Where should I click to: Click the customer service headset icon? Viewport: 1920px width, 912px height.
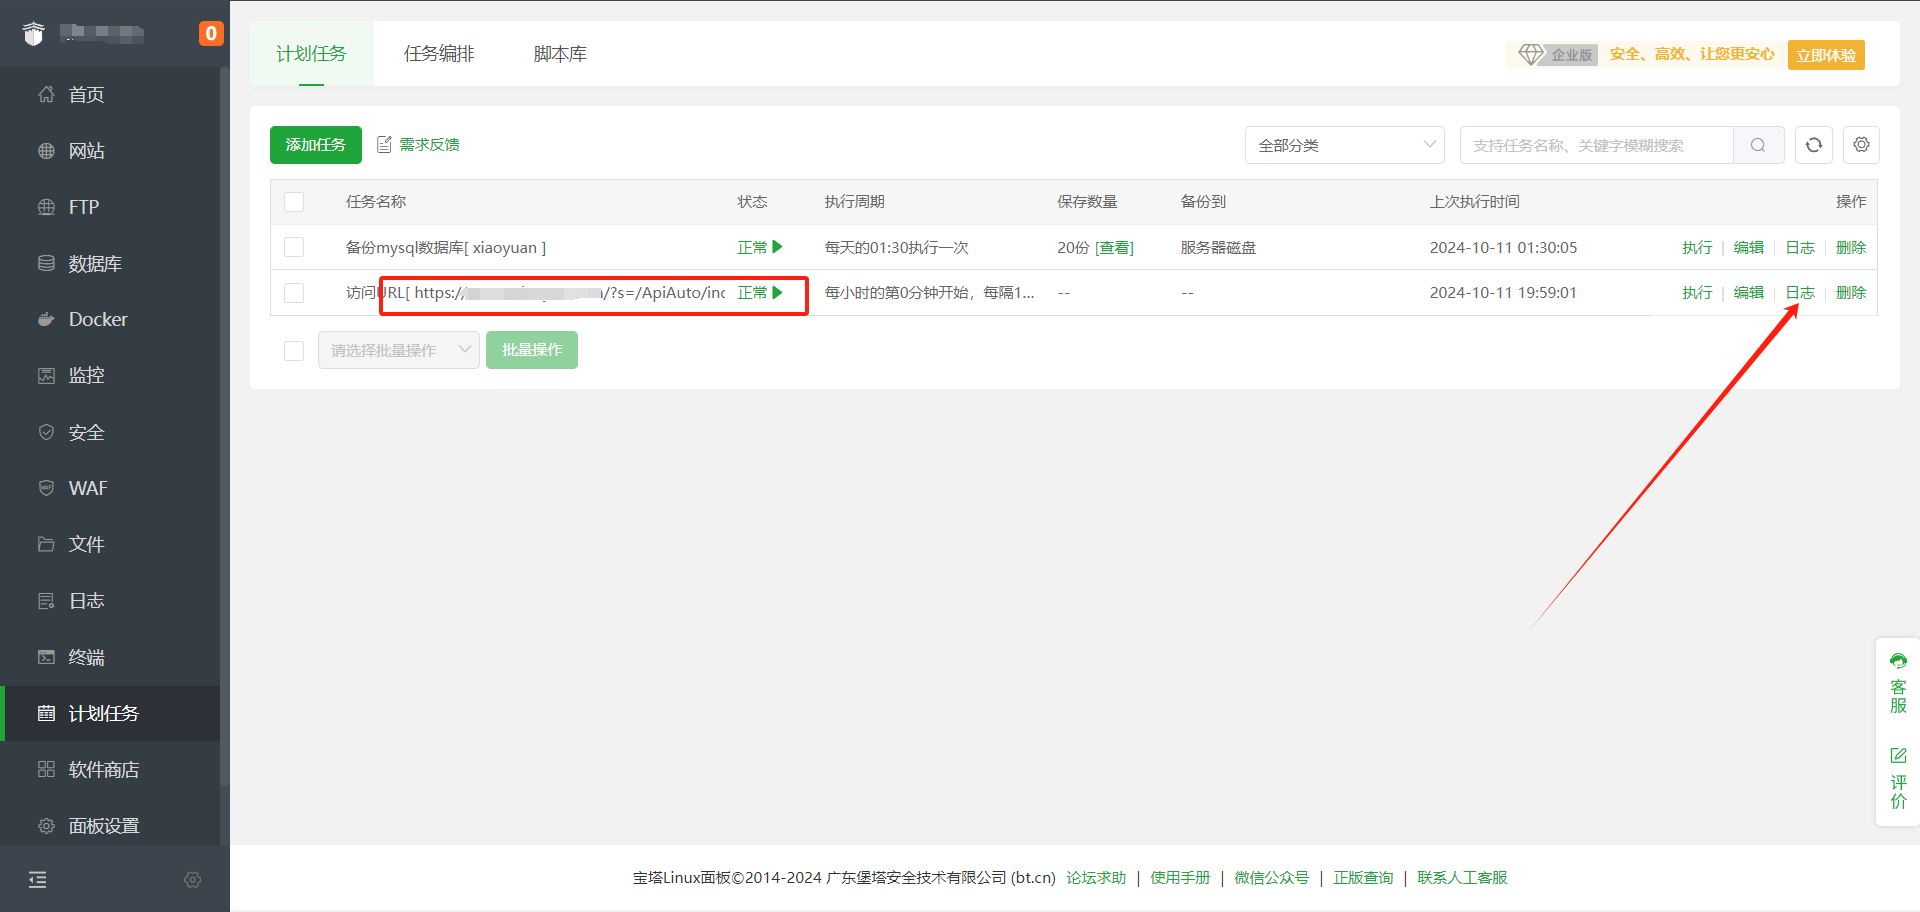[x=1898, y=662]
